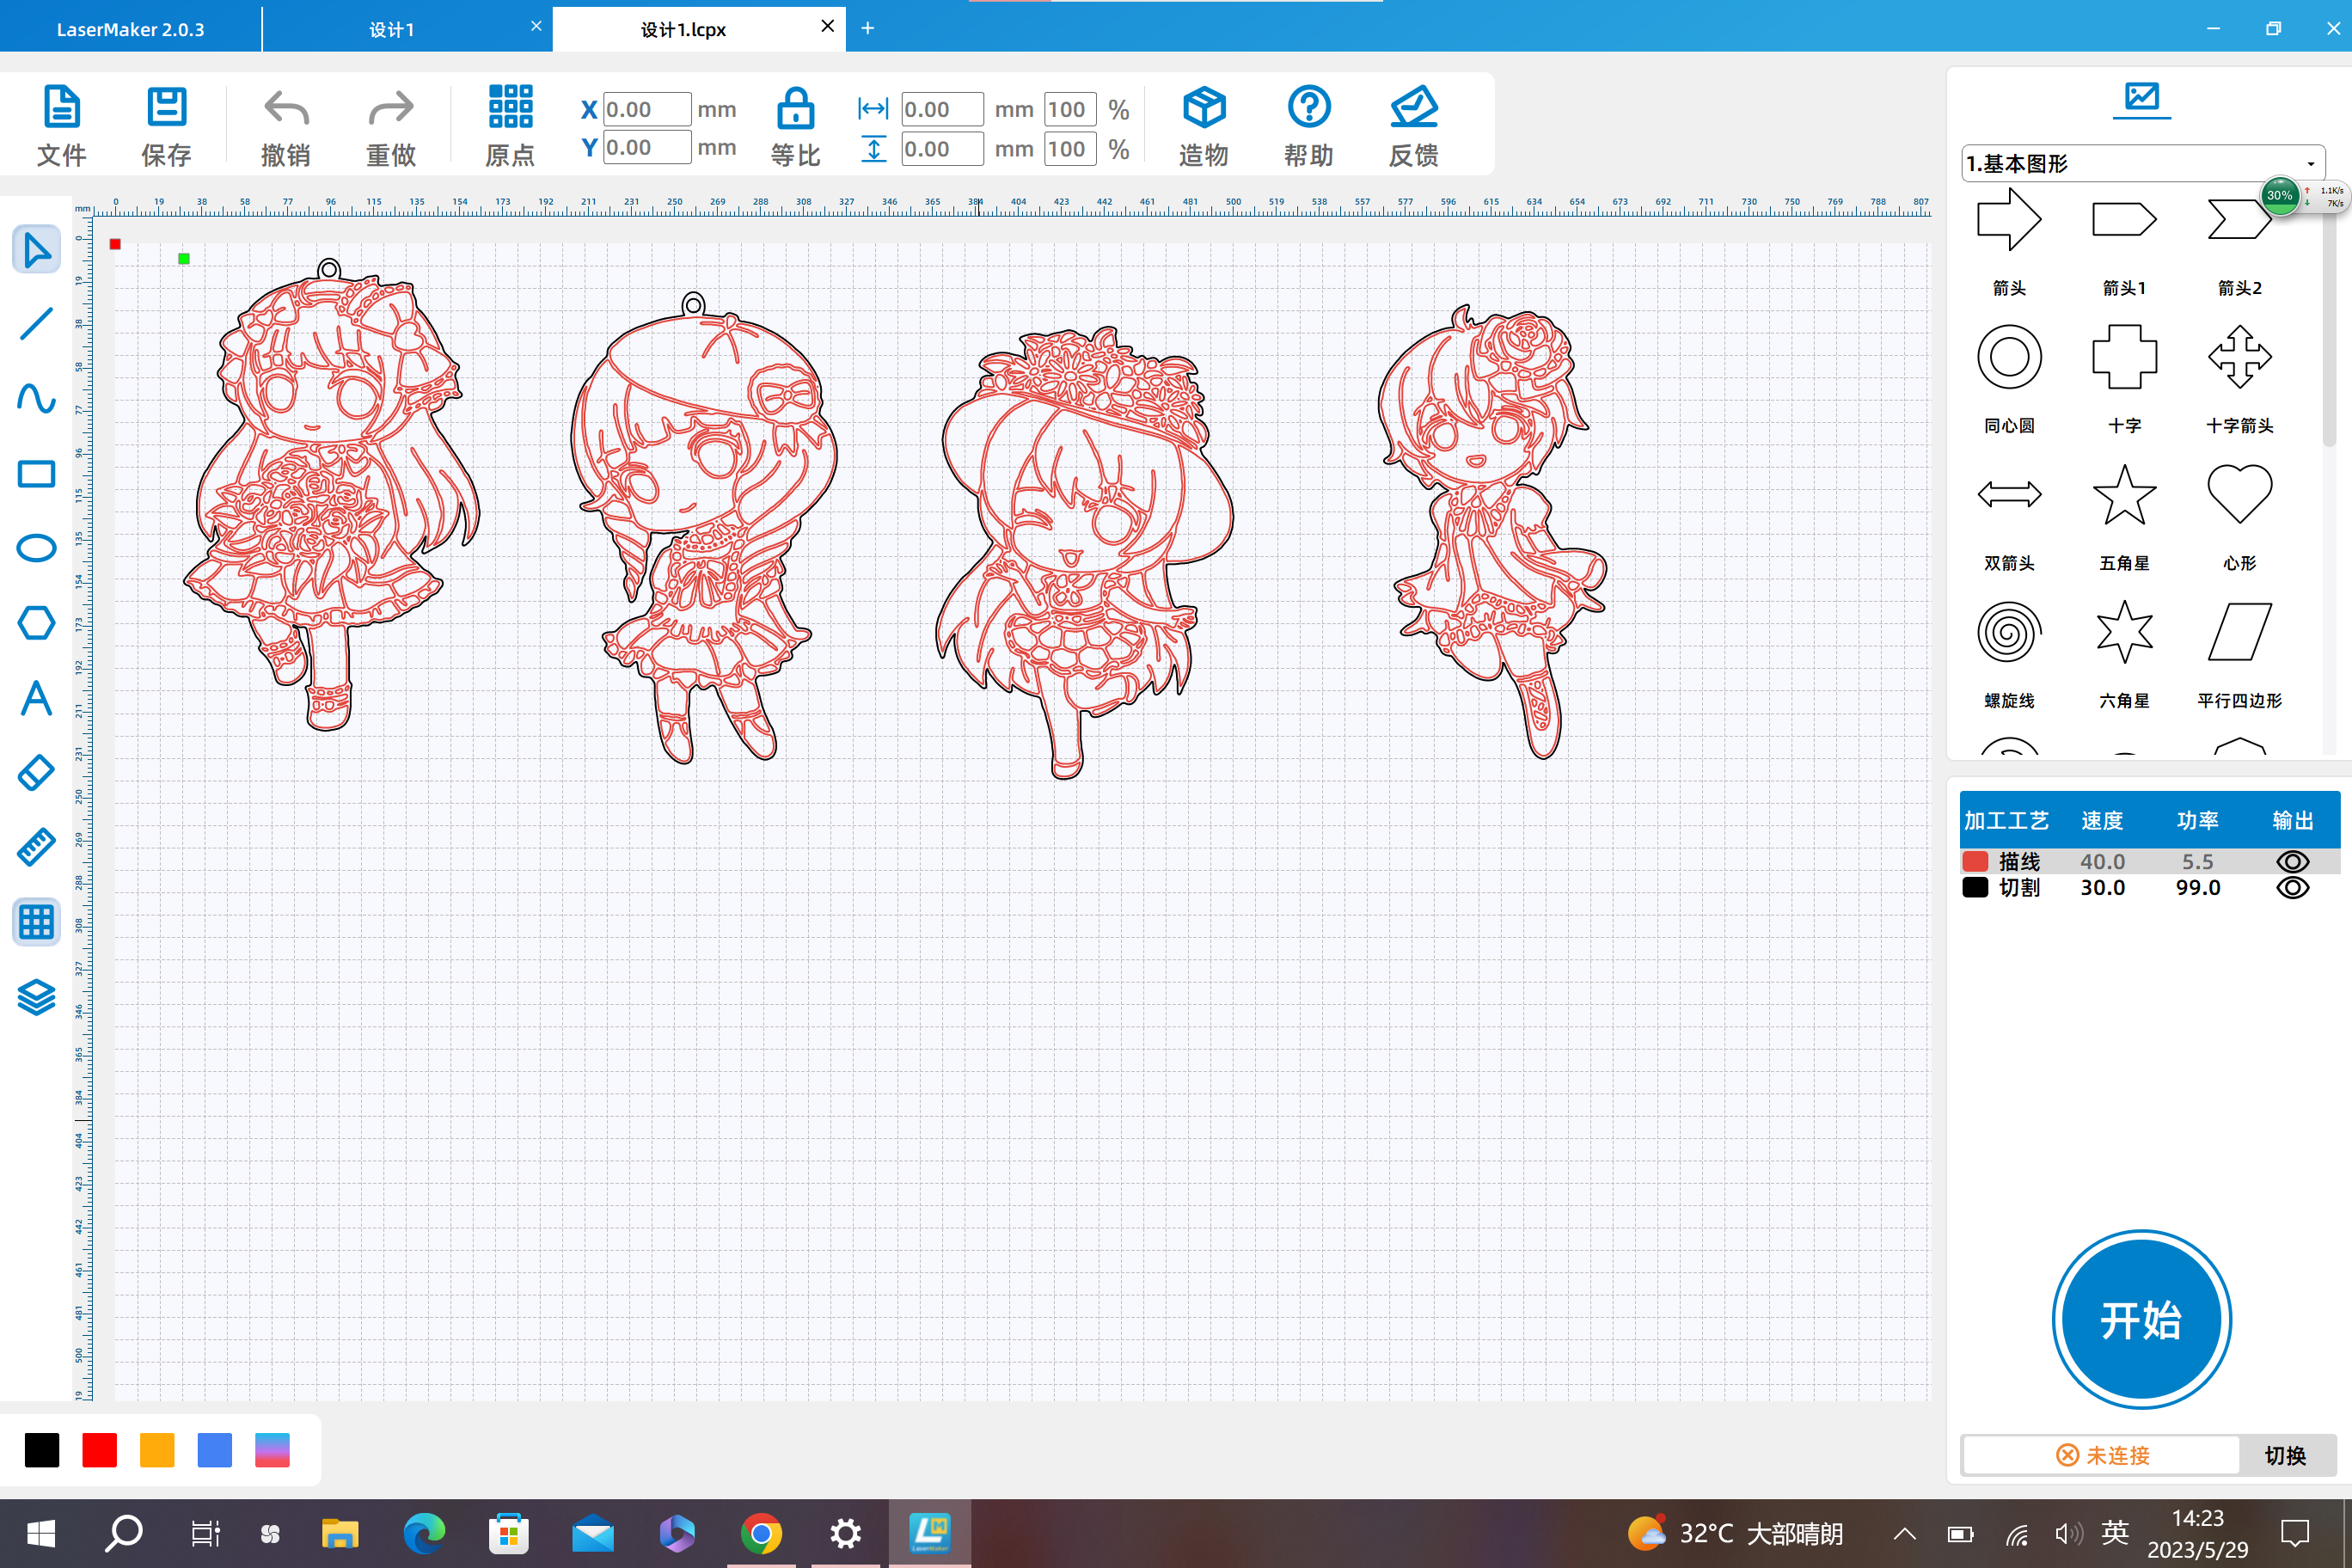Insert the 十字箭头 four-way arrow shape
2352x1568 pixels.
tap(2240, 357)
